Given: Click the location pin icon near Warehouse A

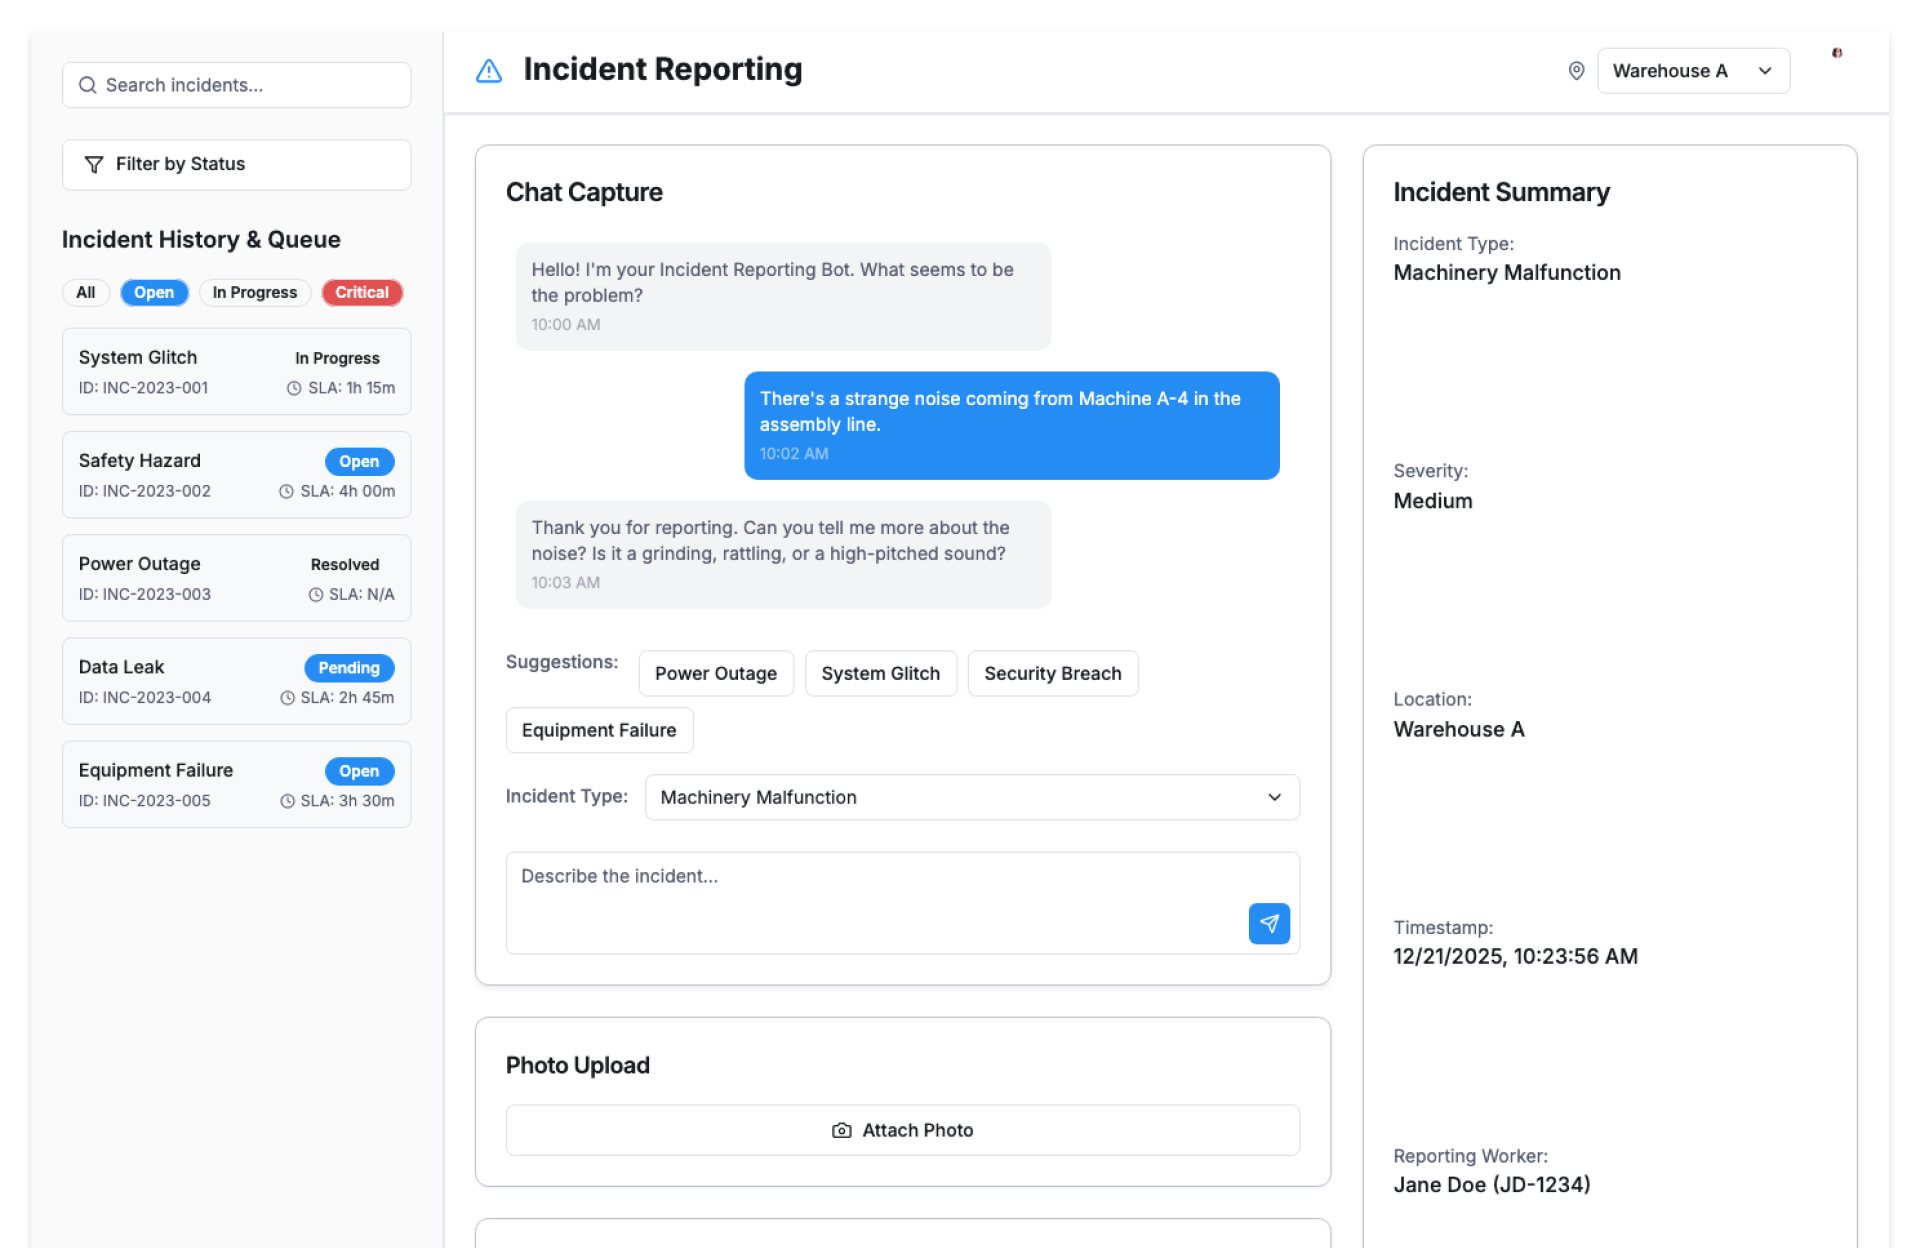Looking at the screenshot, I should [1576, 71].
